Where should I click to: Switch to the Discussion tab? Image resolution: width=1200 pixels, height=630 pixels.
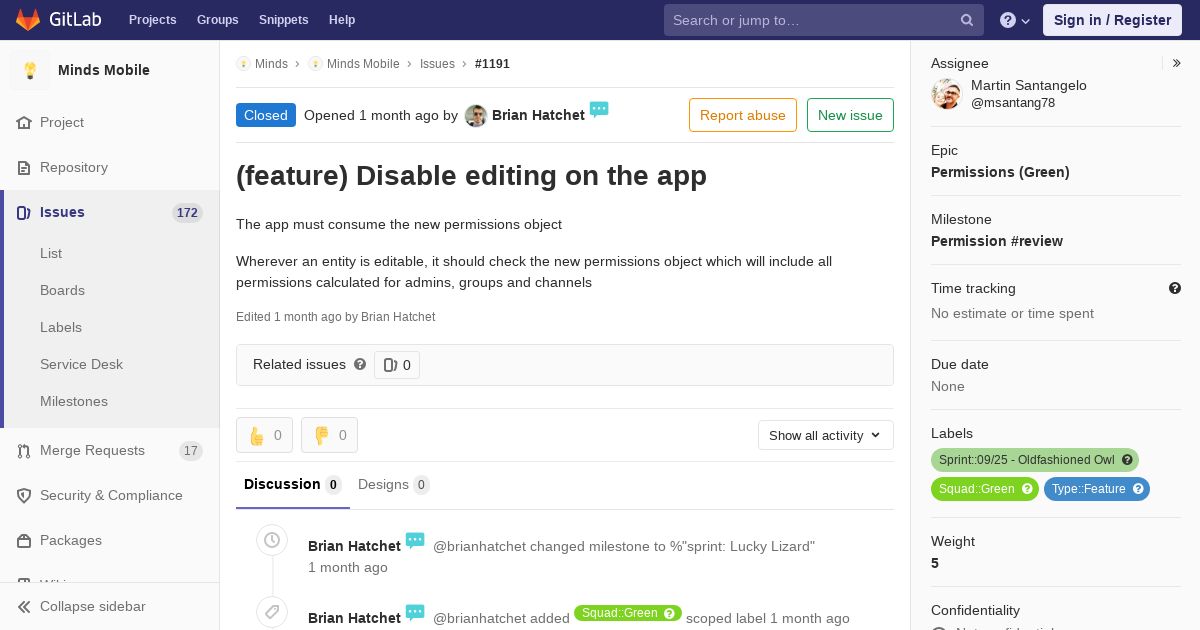click(293, 485)
